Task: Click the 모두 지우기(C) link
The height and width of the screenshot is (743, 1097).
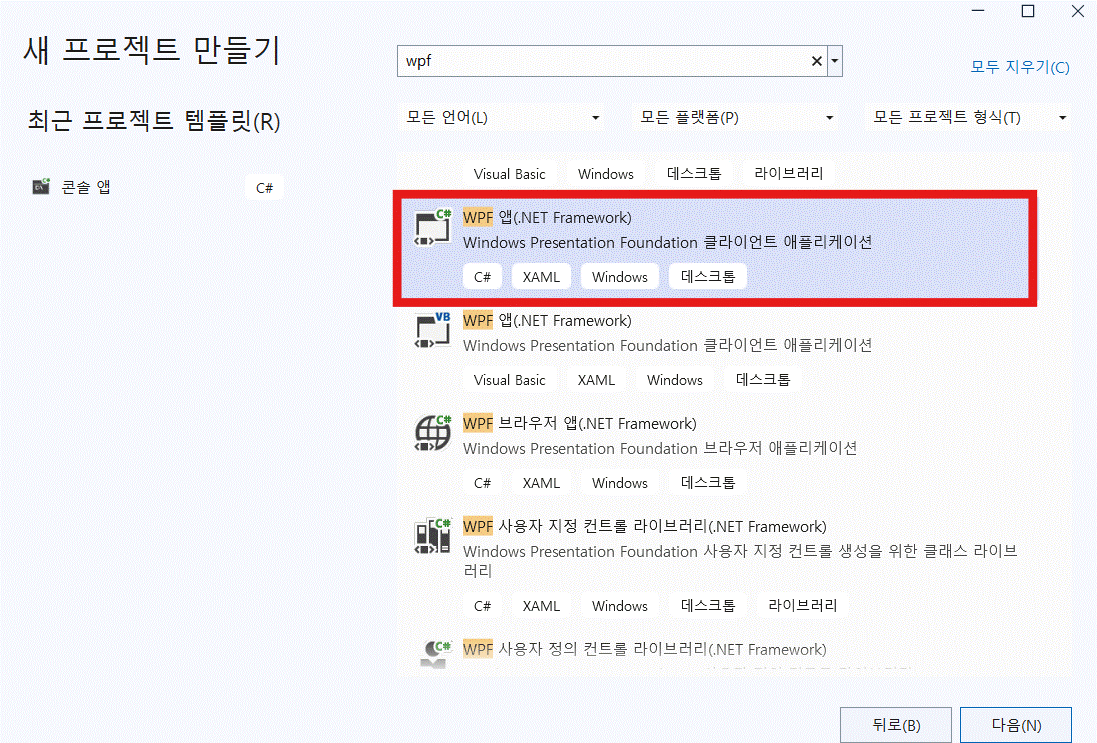Action: (1020, 67)
